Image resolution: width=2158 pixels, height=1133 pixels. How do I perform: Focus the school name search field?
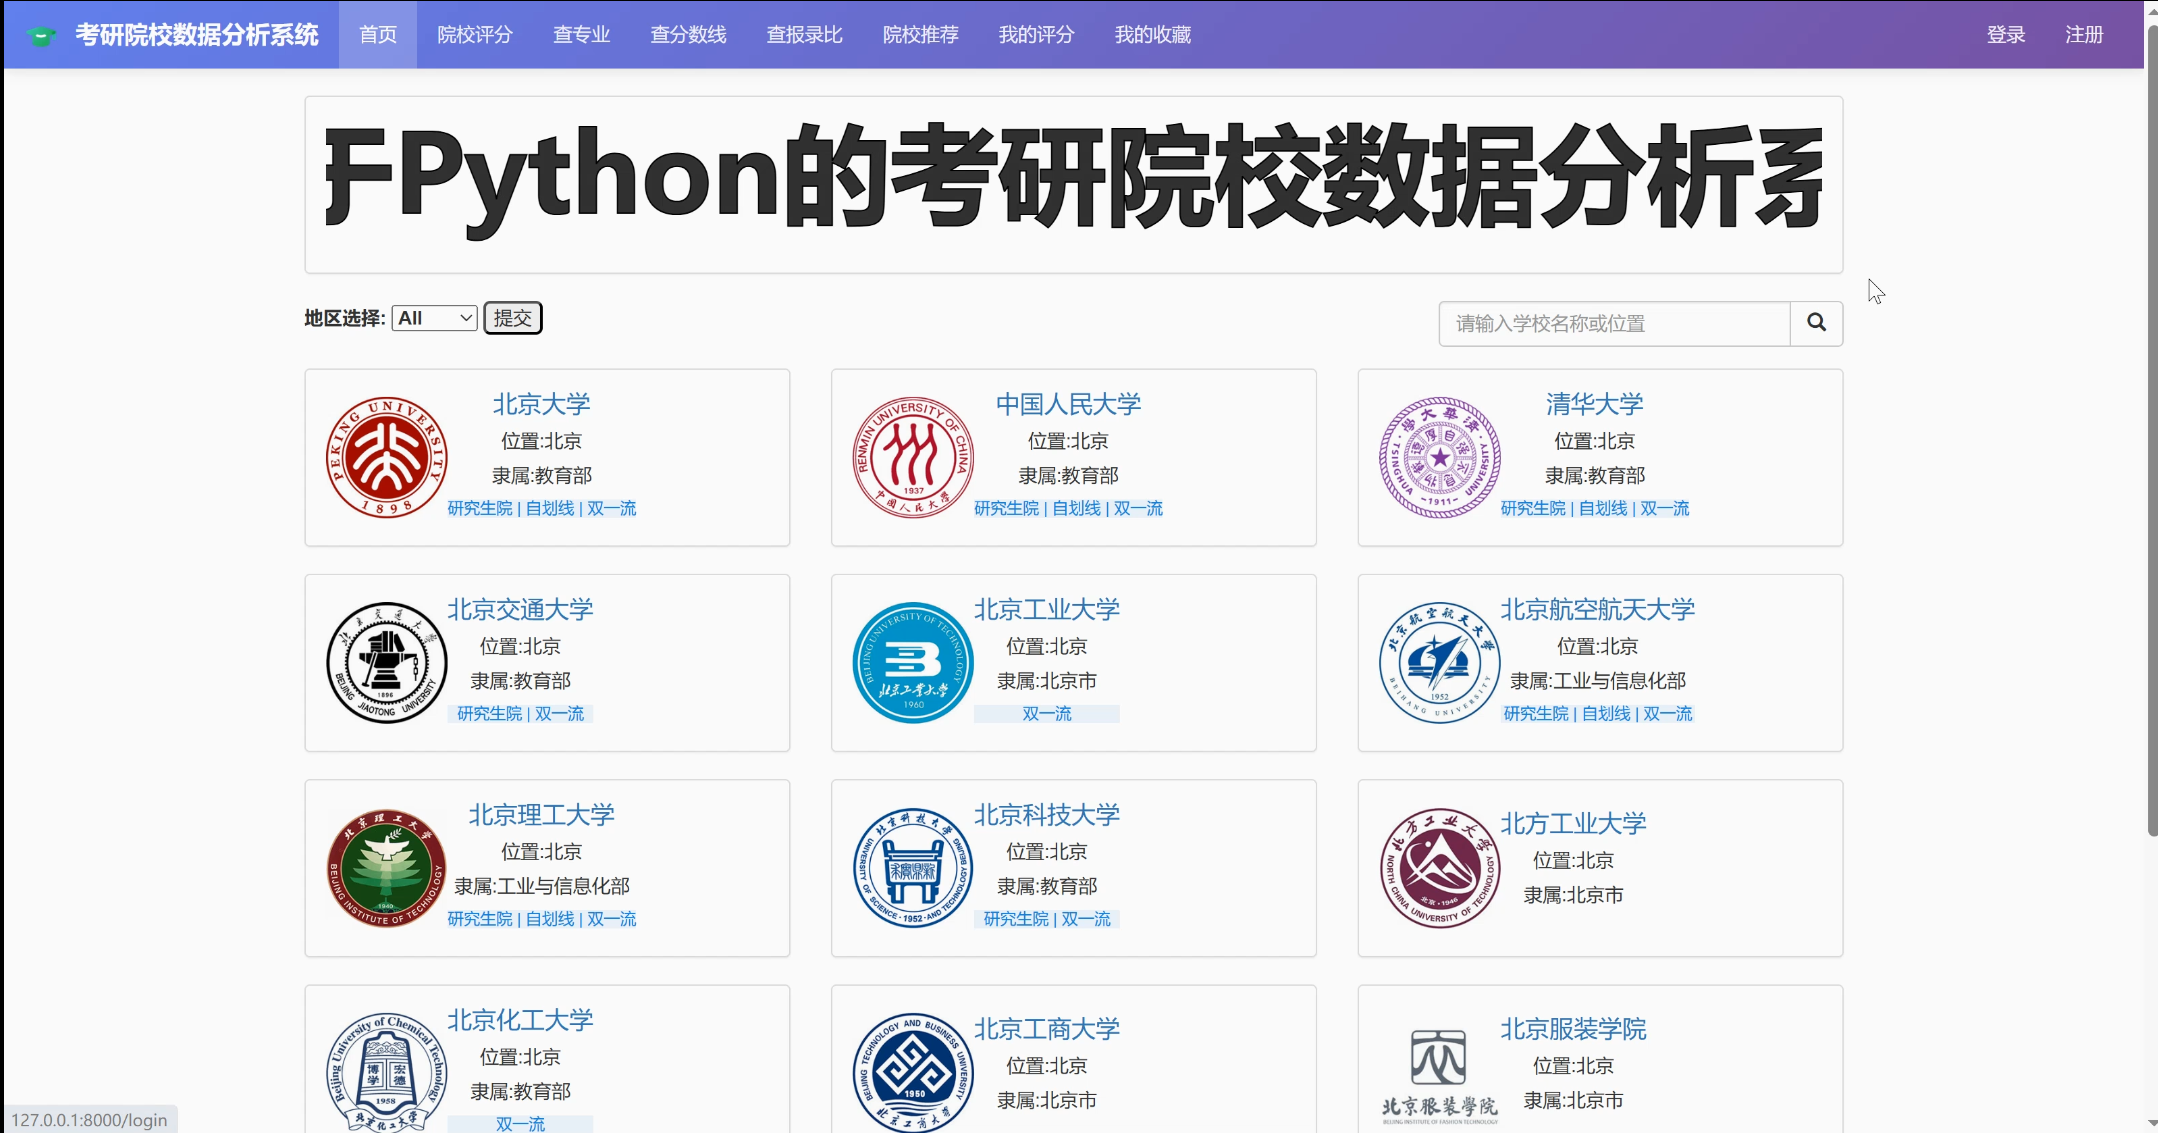point(1614,323)
